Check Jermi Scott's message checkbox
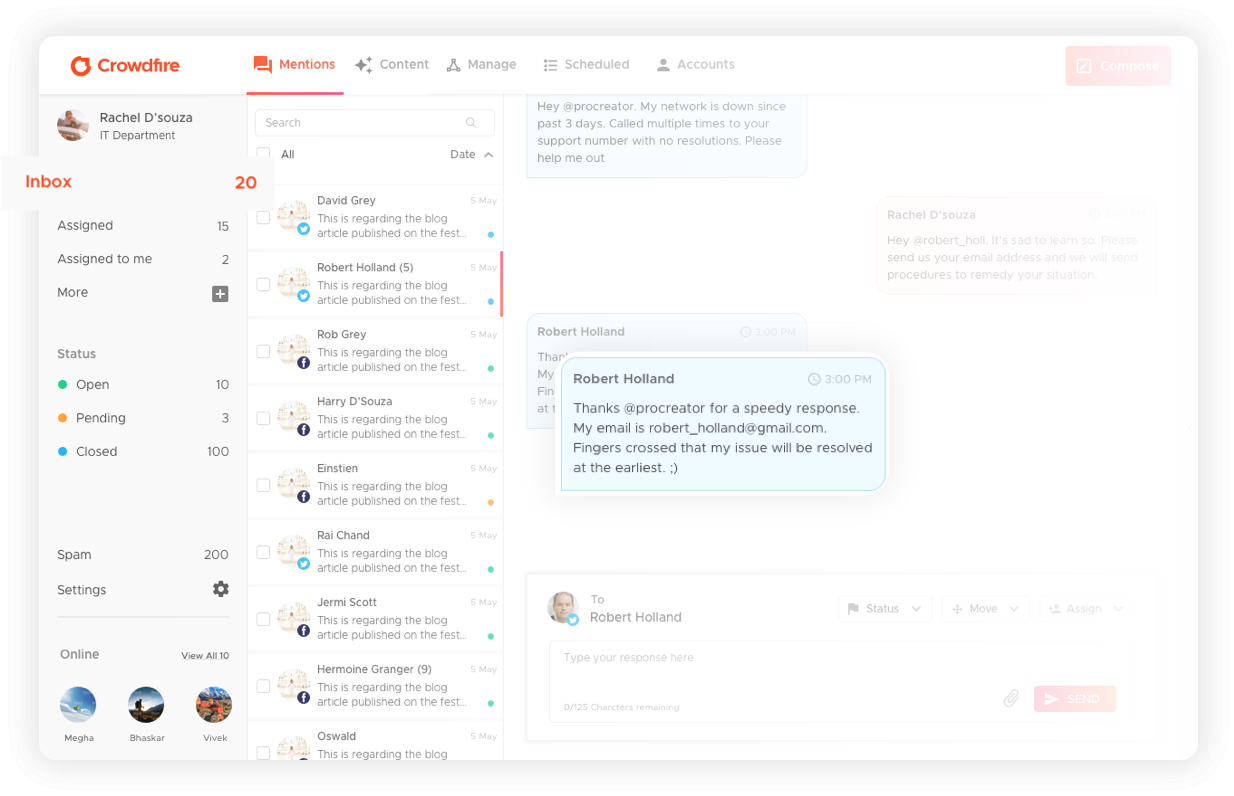Viewport: 1234px width, 796px height. pyautogui.click(x=263, y=619)
